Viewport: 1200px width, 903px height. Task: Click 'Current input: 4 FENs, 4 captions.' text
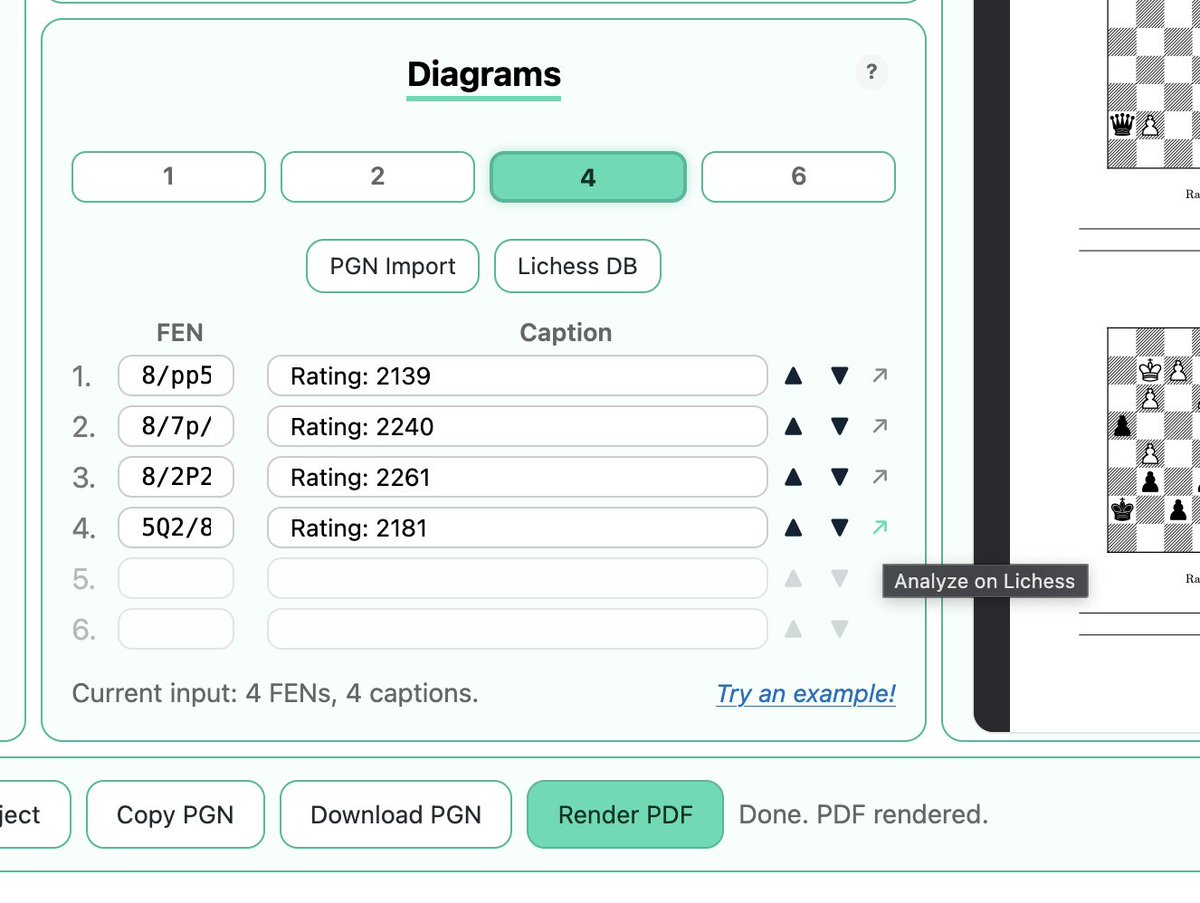point(275,693)
